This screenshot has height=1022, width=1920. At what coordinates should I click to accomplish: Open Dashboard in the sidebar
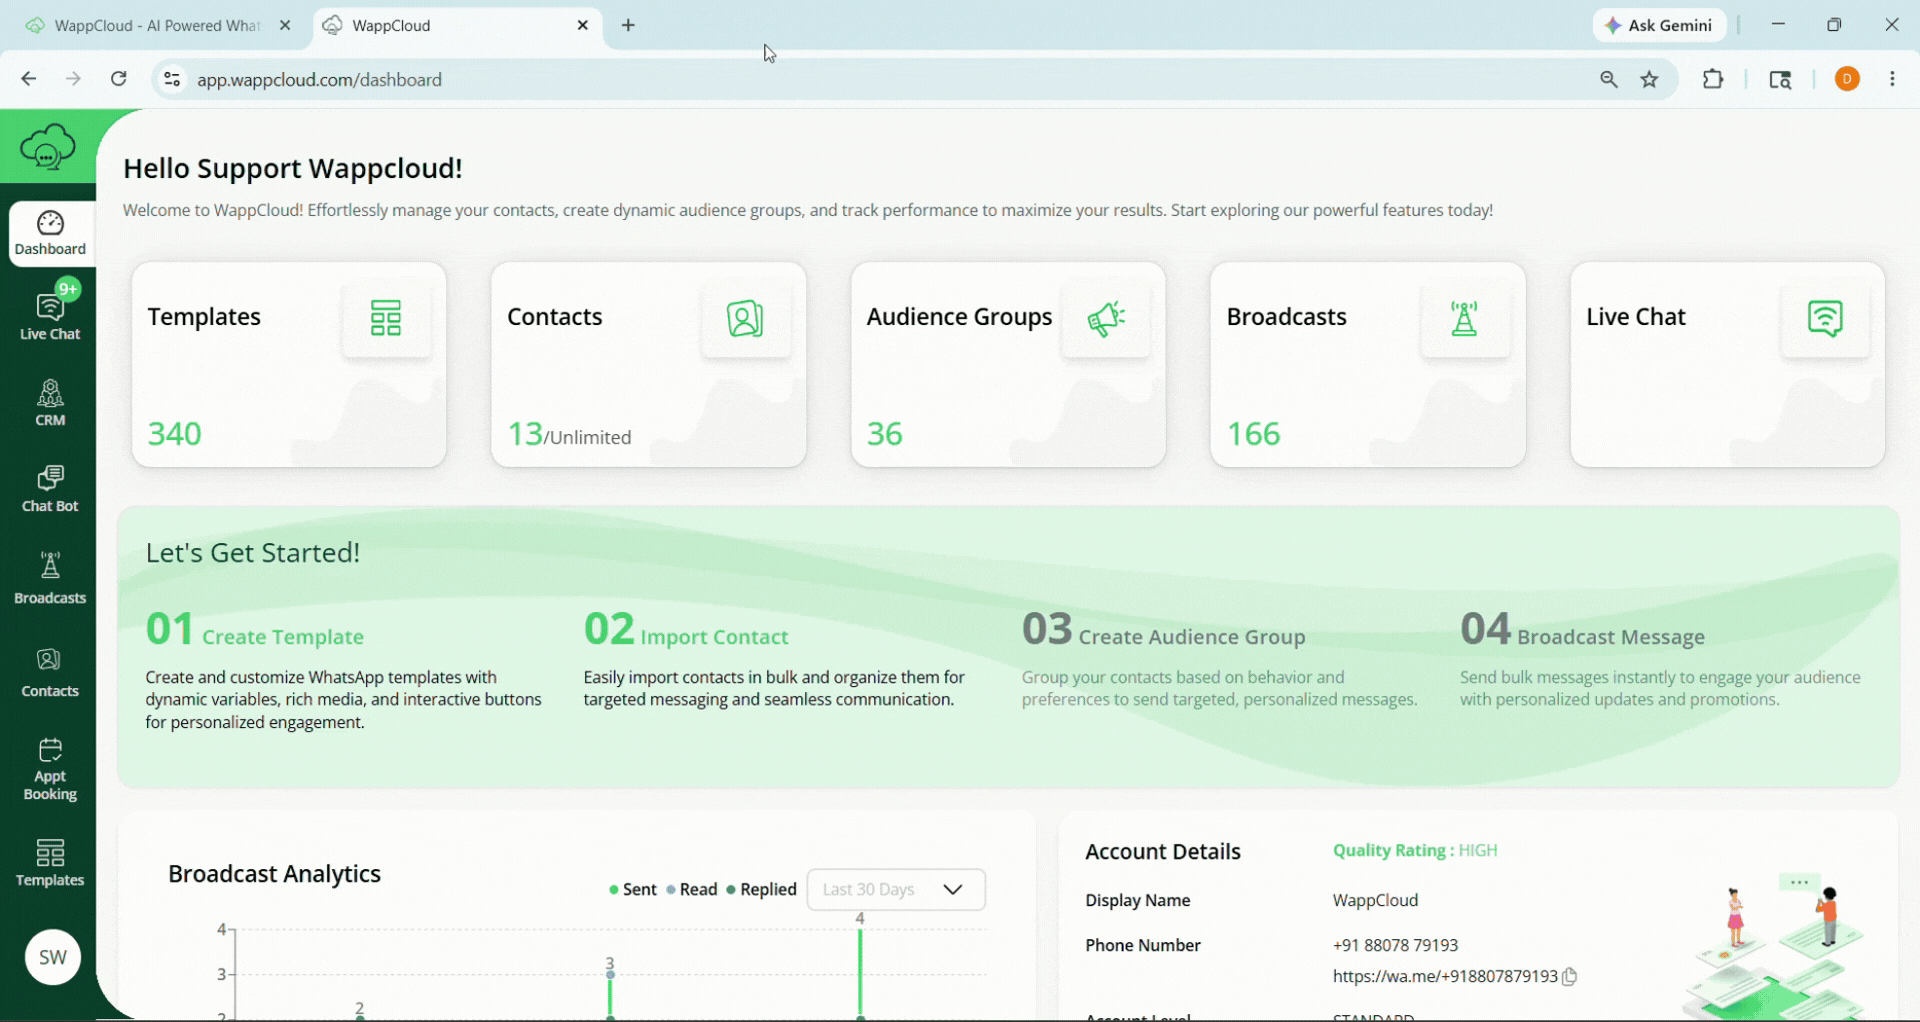tap(50, 234)
